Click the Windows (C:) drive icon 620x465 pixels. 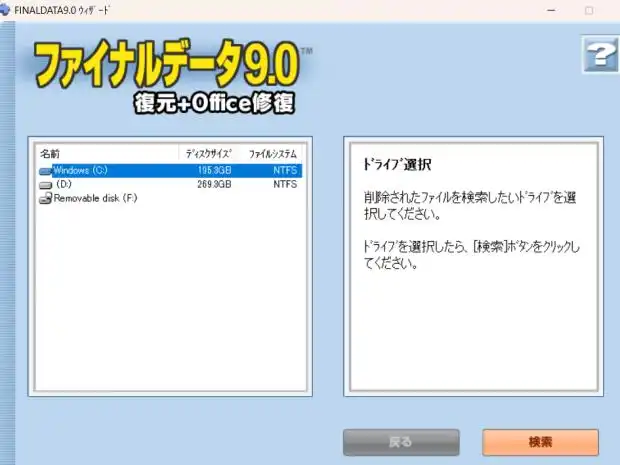45,171
